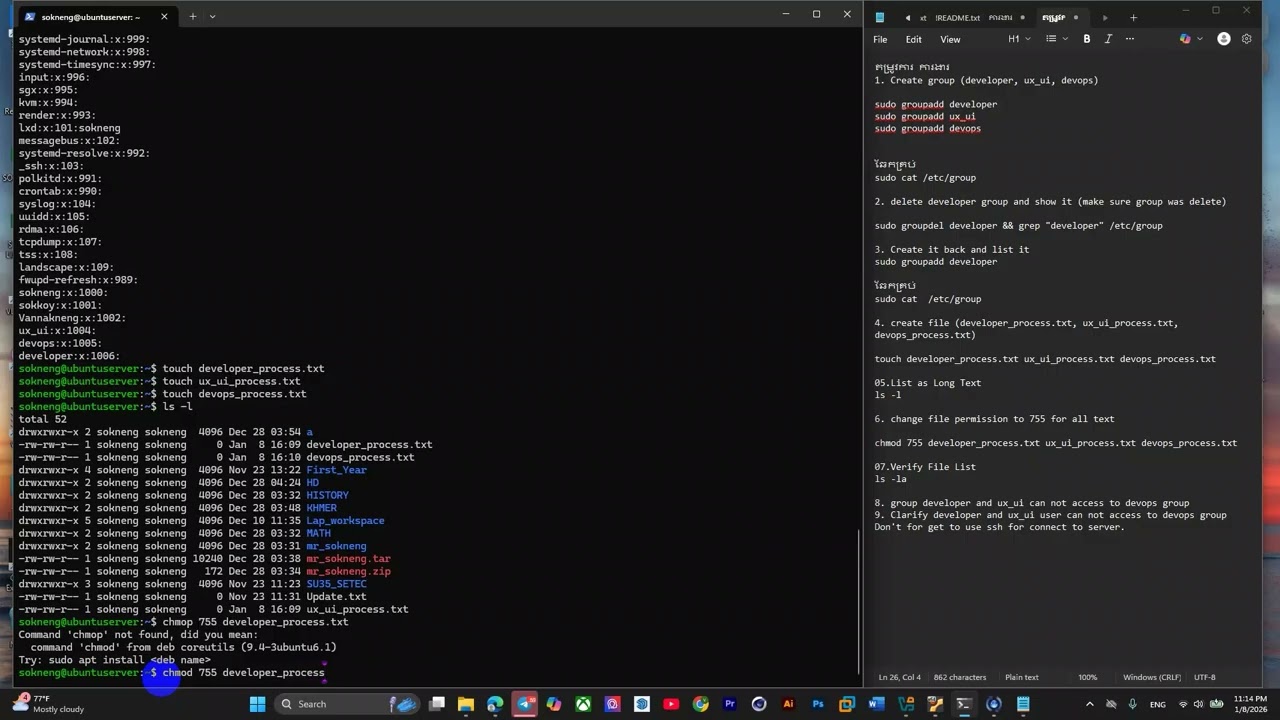Open the weather widget showing 77°F
1280x720 pixels.
click(46, 704)
